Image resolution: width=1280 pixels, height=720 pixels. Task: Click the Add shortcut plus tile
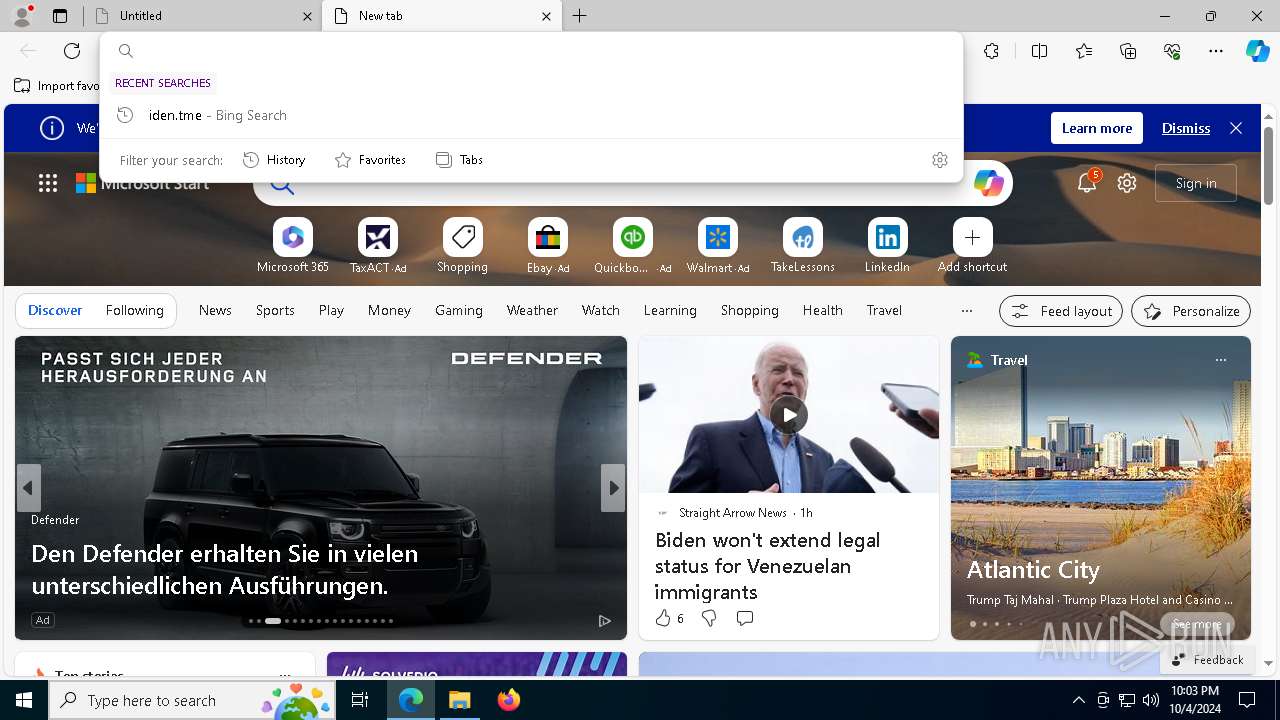coord(972,246)
